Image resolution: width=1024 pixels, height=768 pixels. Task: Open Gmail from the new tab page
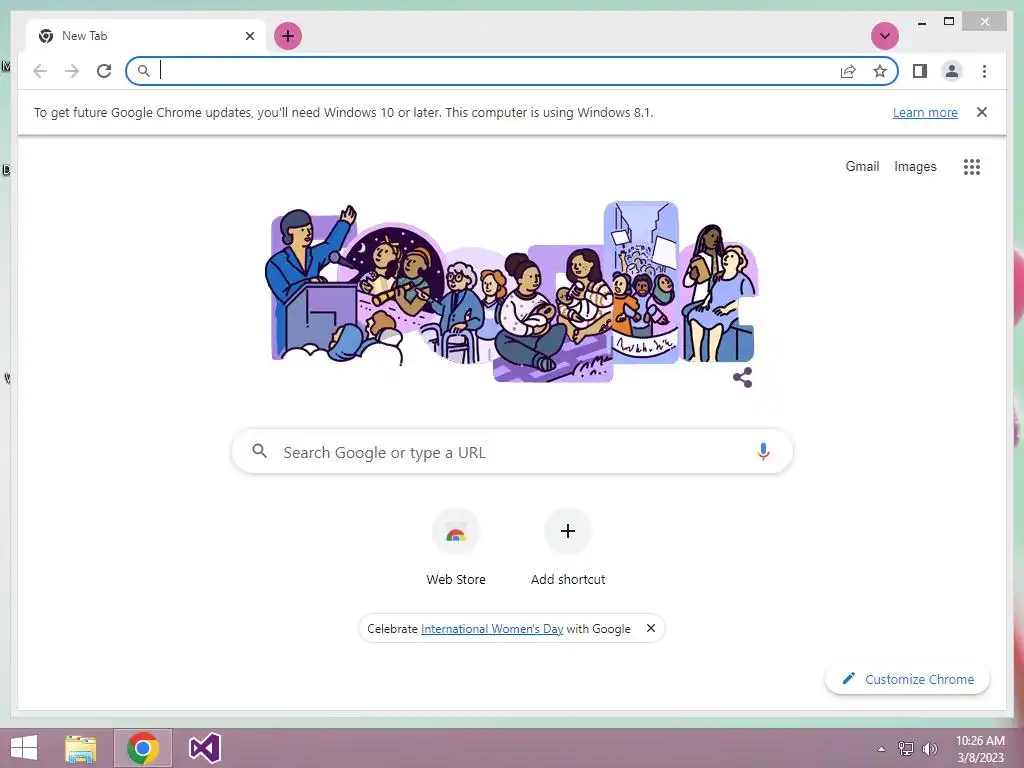(x=862, y=167)
